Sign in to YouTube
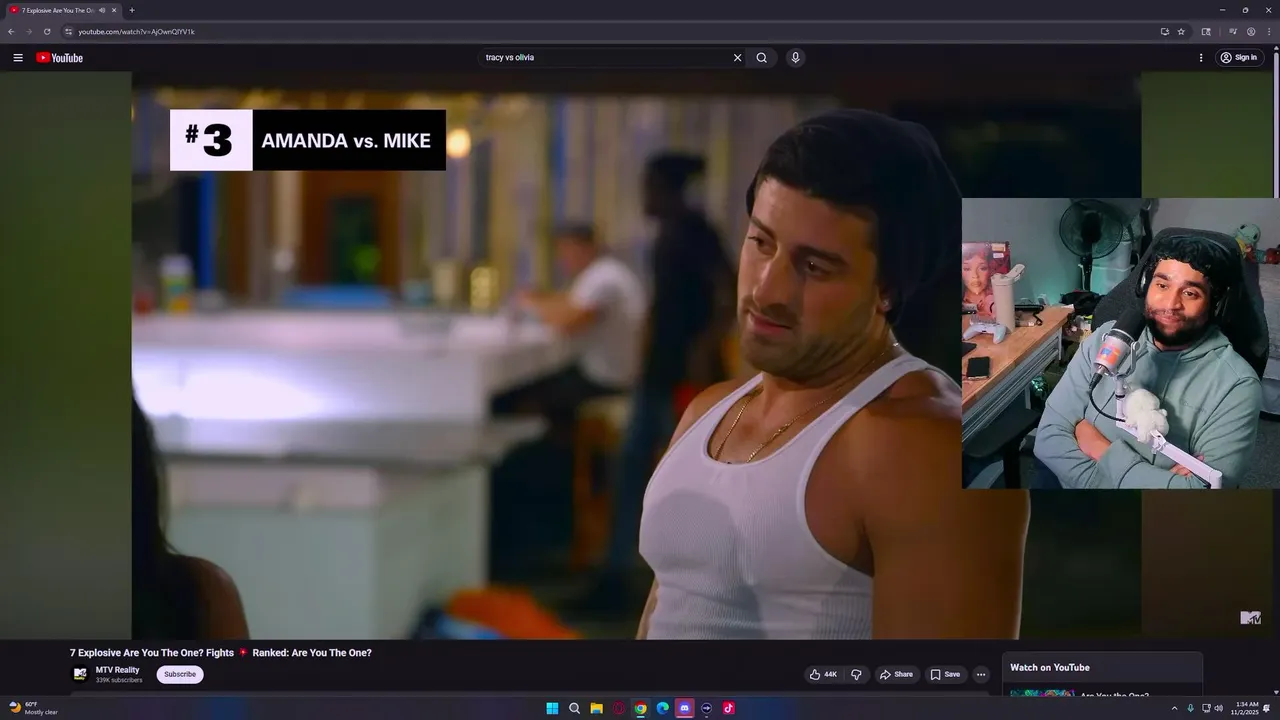1280x720 pixels. (1239, 58)
